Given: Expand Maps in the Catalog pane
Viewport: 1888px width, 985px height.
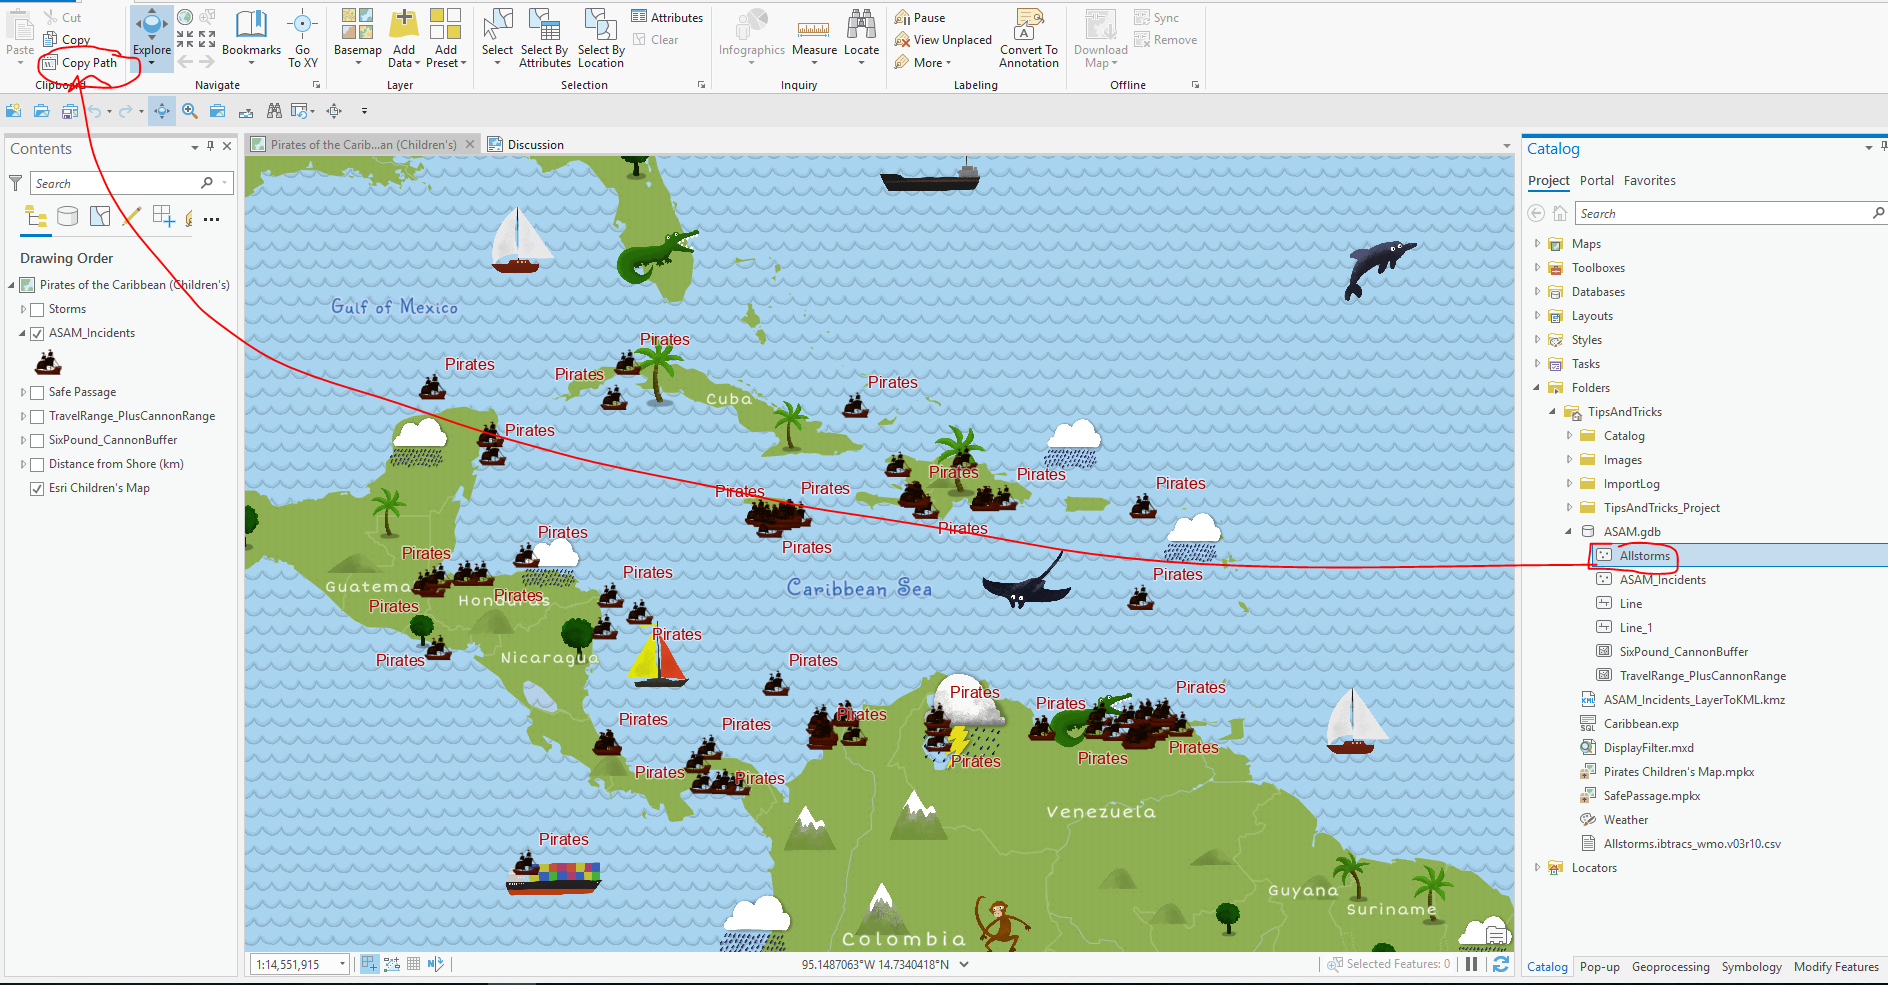Looking at the screenshot, I should (x=1537, y=243).
